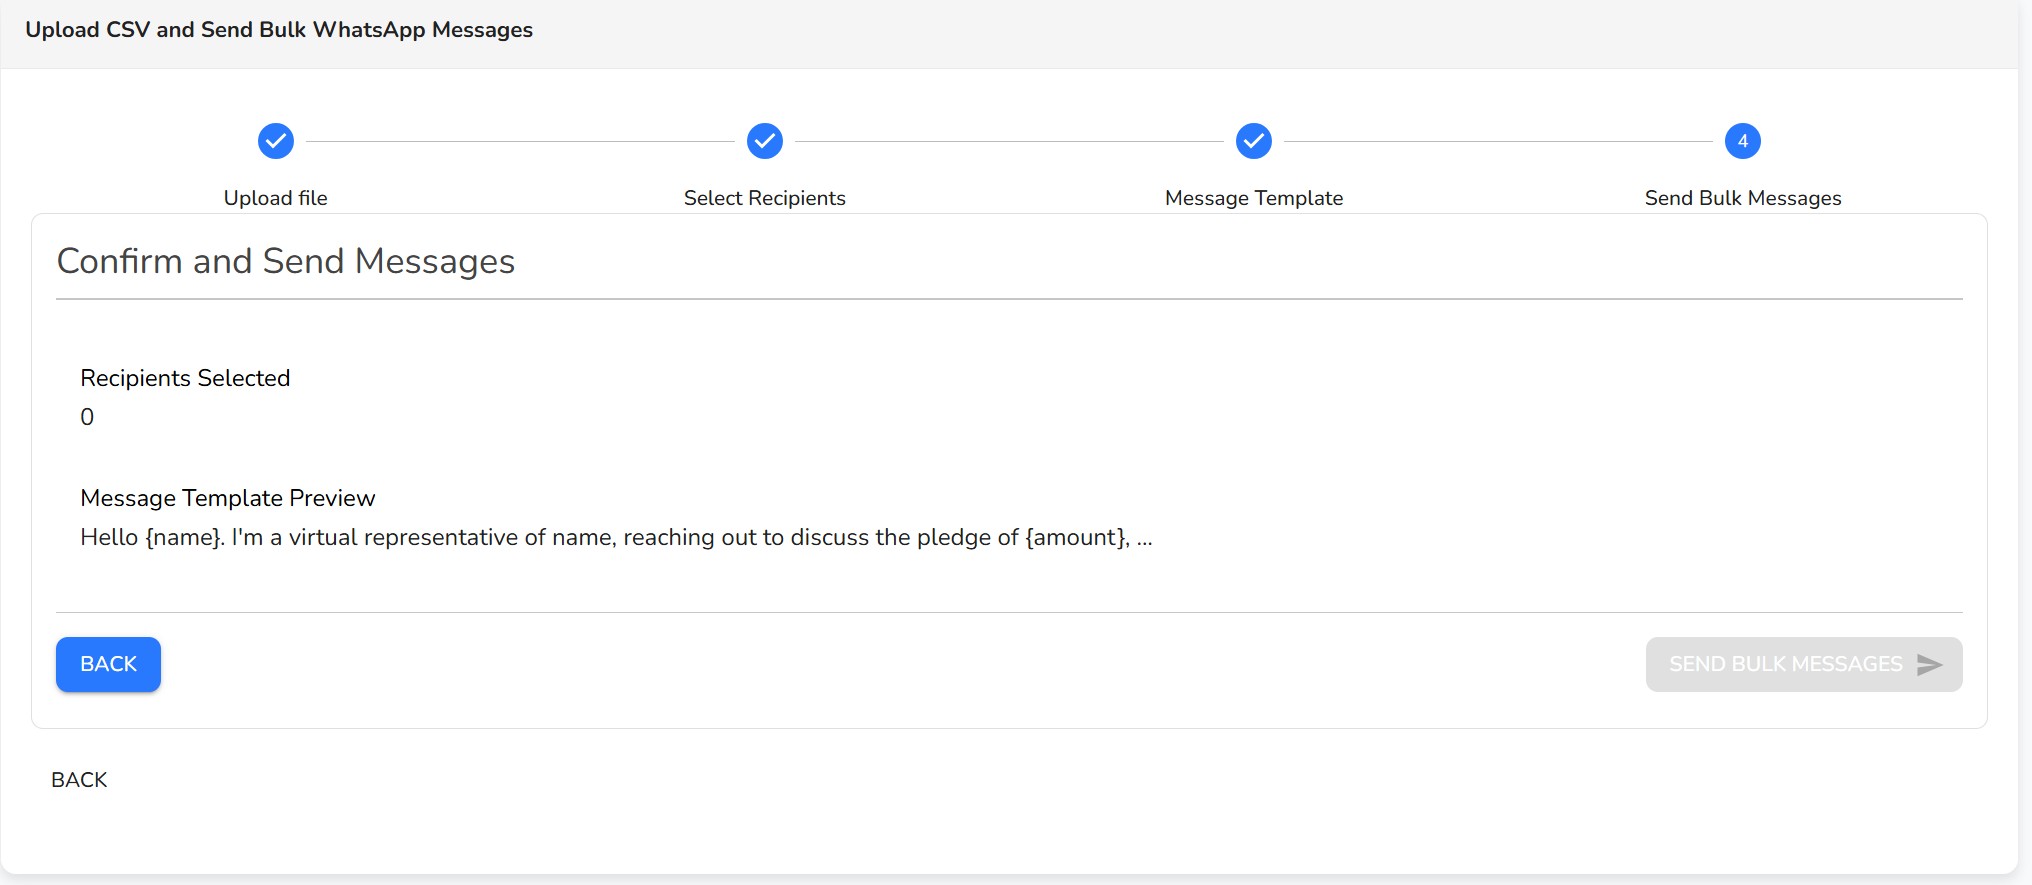Image resolution: width=2032 pixels, height=885 pixels.
Task: Click the connector line before Send Bulk Messages step
Action: tap(1498, 142)
